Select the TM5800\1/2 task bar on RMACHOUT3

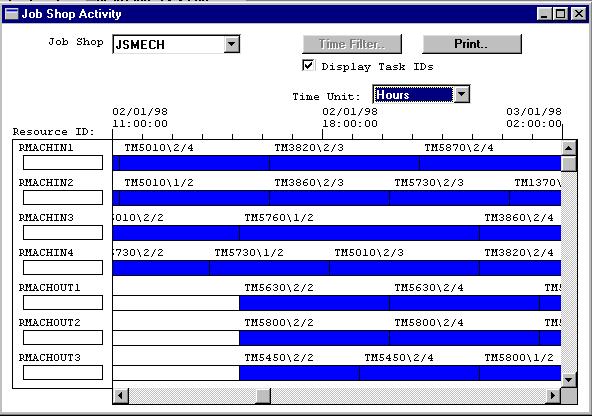pyautogui.click(x=520, y=373)
